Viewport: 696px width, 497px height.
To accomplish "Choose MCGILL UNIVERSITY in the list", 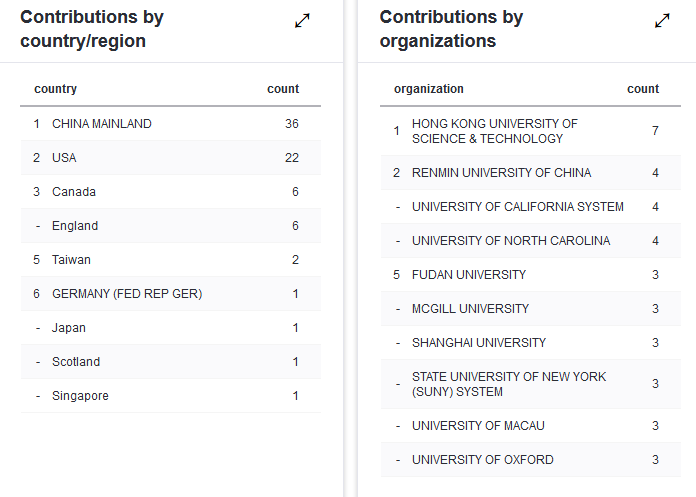I will click(530, 309).
